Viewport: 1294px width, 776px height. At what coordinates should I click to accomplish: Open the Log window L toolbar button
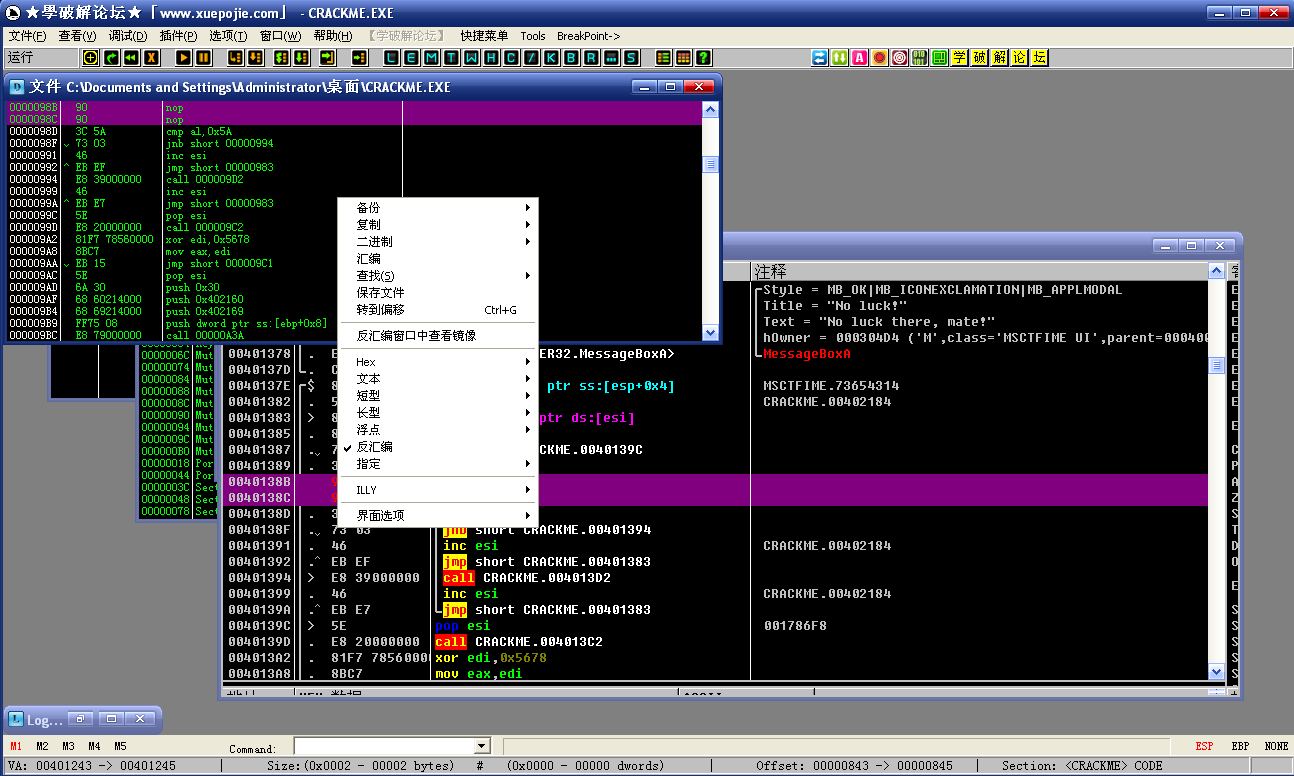pyautogui.click(x=391, y=58)
